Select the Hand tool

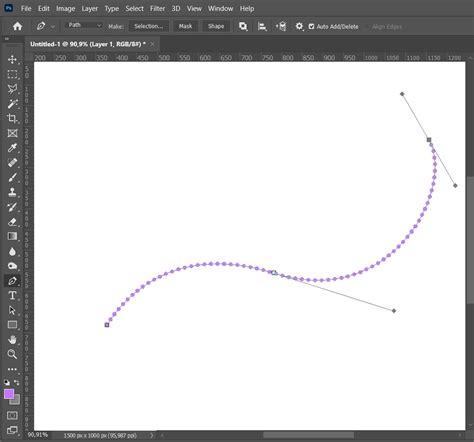point(12,340)
